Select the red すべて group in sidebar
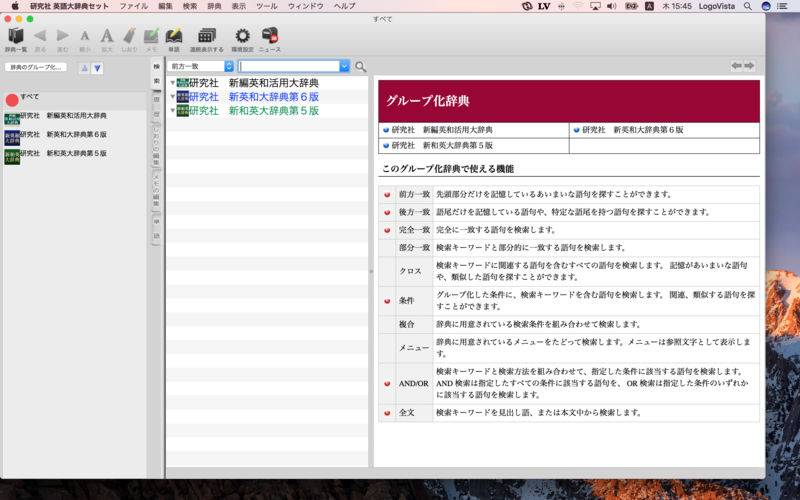 [x=73, y=100]
